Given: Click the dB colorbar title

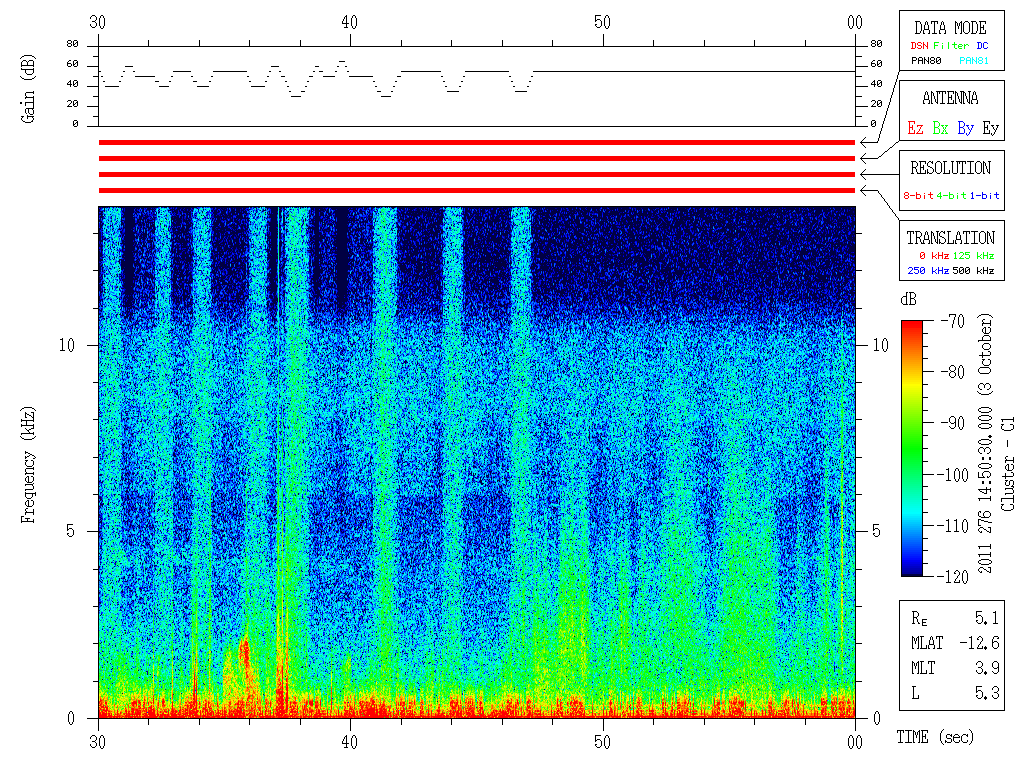Looking at the screenshot, I should 908,299.
